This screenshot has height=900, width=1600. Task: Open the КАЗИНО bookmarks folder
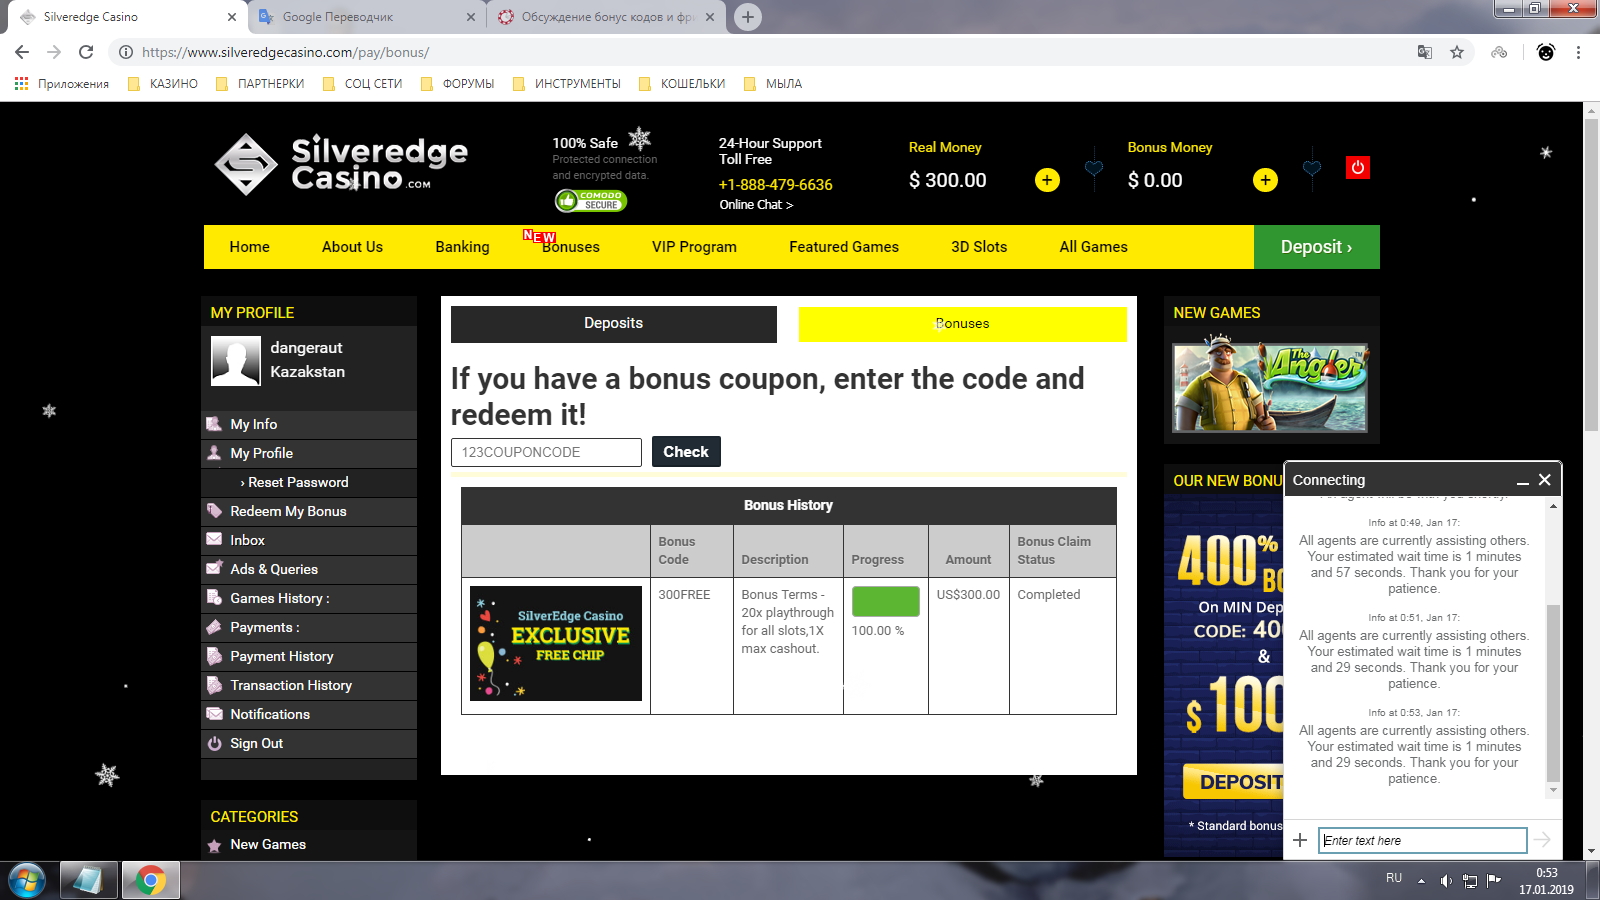(163, 84)
